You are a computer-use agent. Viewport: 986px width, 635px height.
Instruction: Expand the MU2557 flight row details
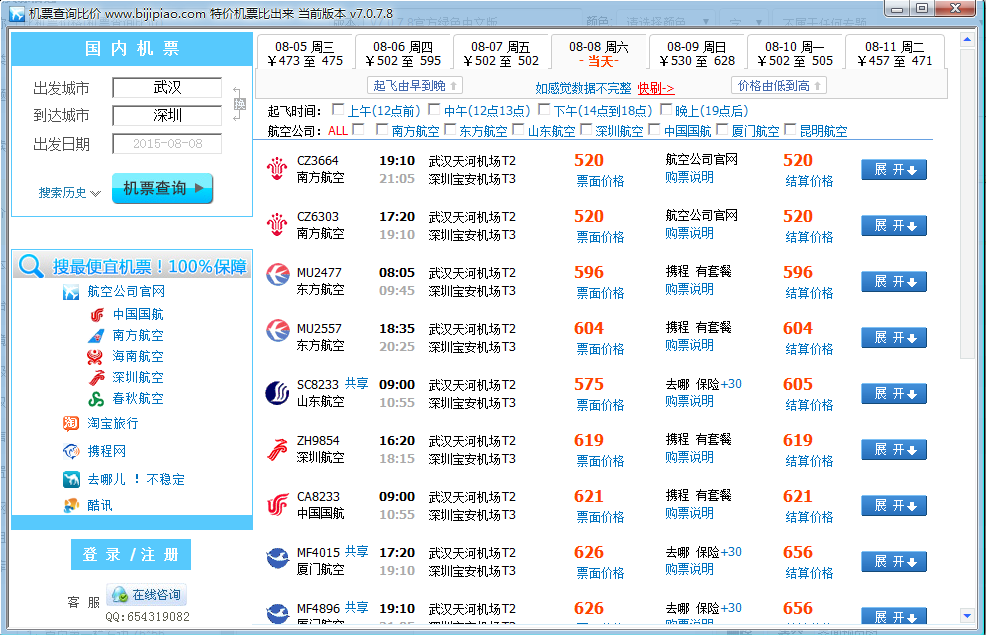coord(894,338)
